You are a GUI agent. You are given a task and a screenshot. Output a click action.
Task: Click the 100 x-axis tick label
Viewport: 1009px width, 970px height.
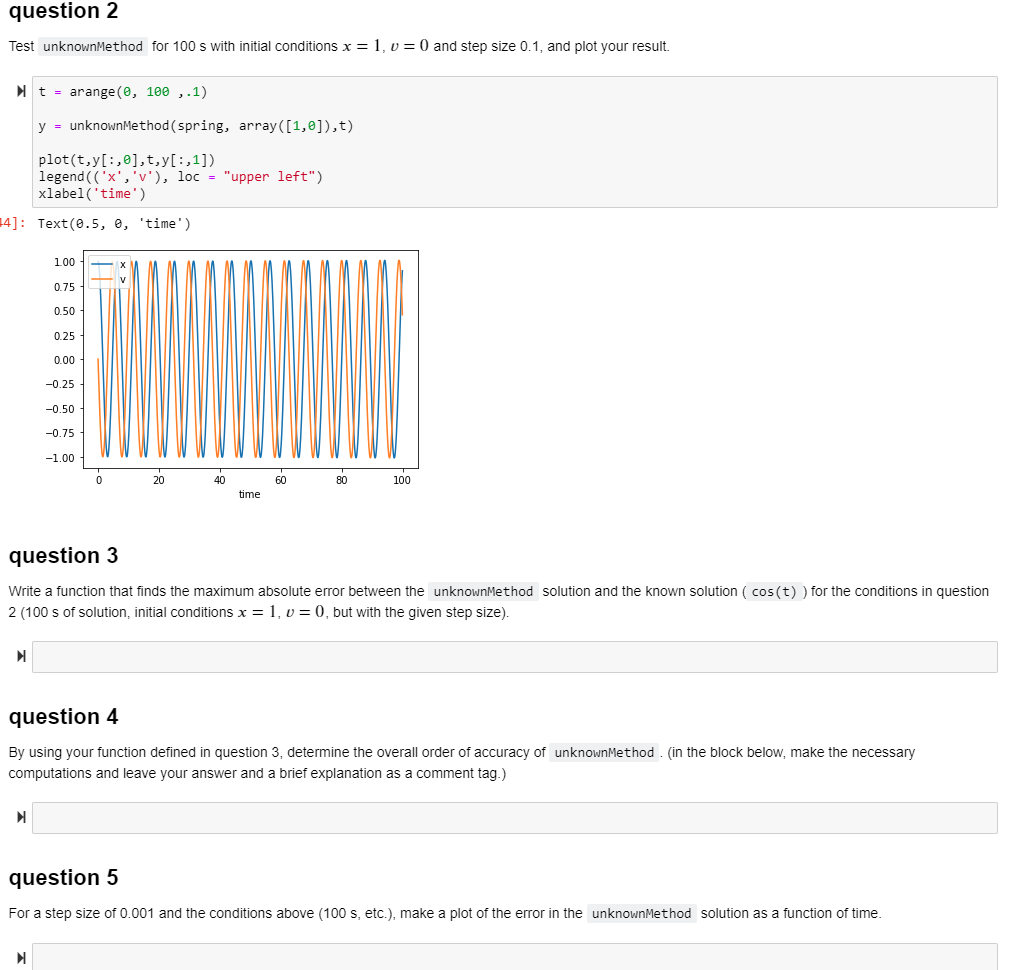coord(402,480)
